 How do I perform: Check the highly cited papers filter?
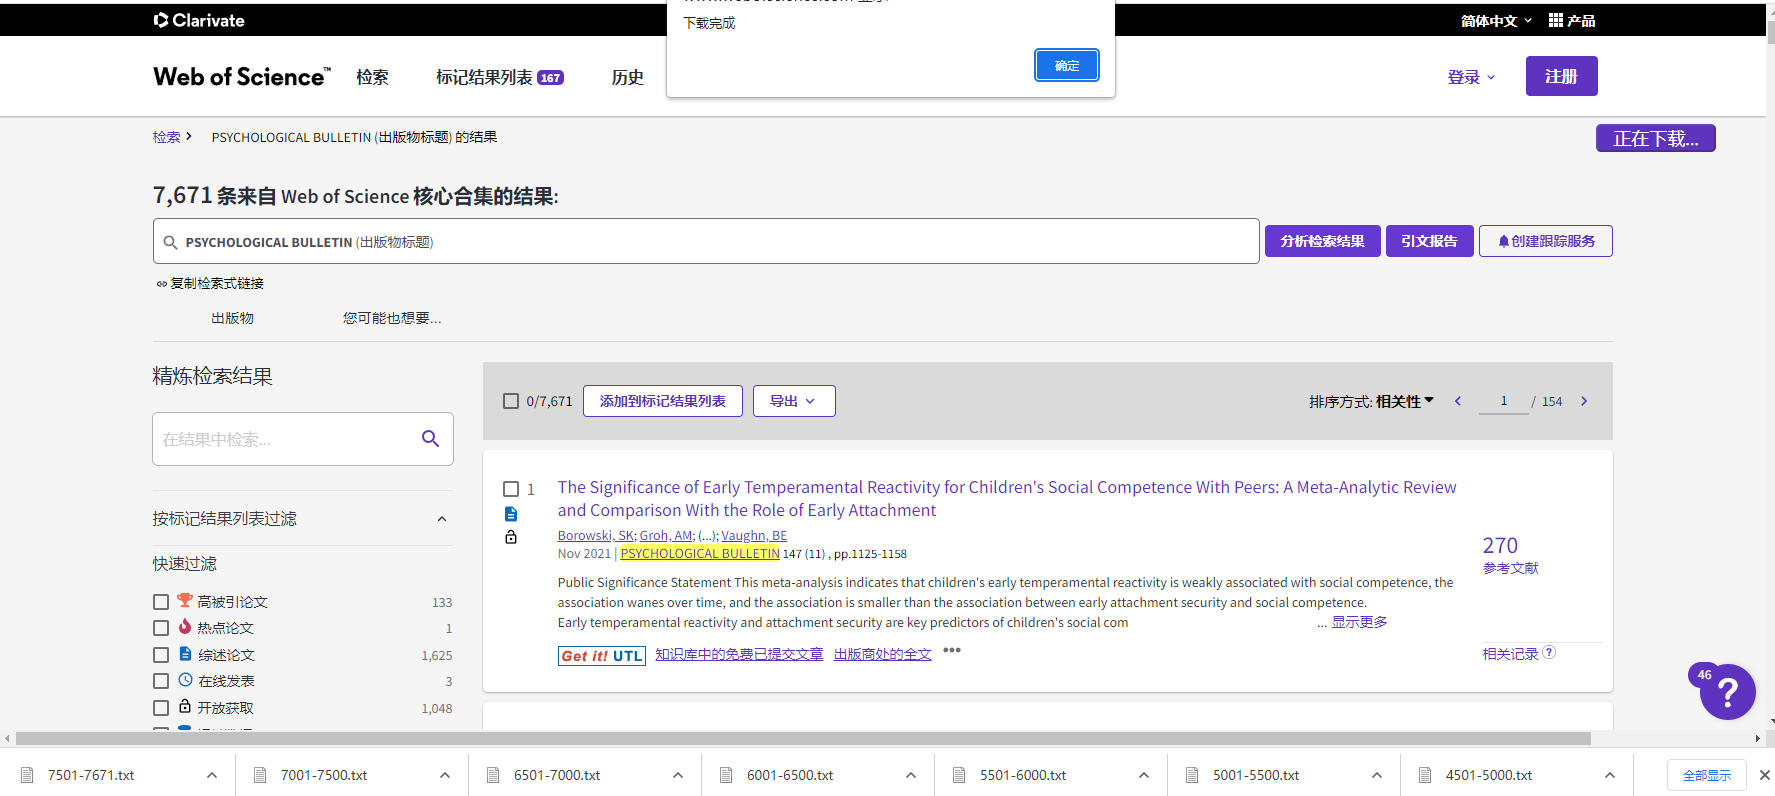161,602
